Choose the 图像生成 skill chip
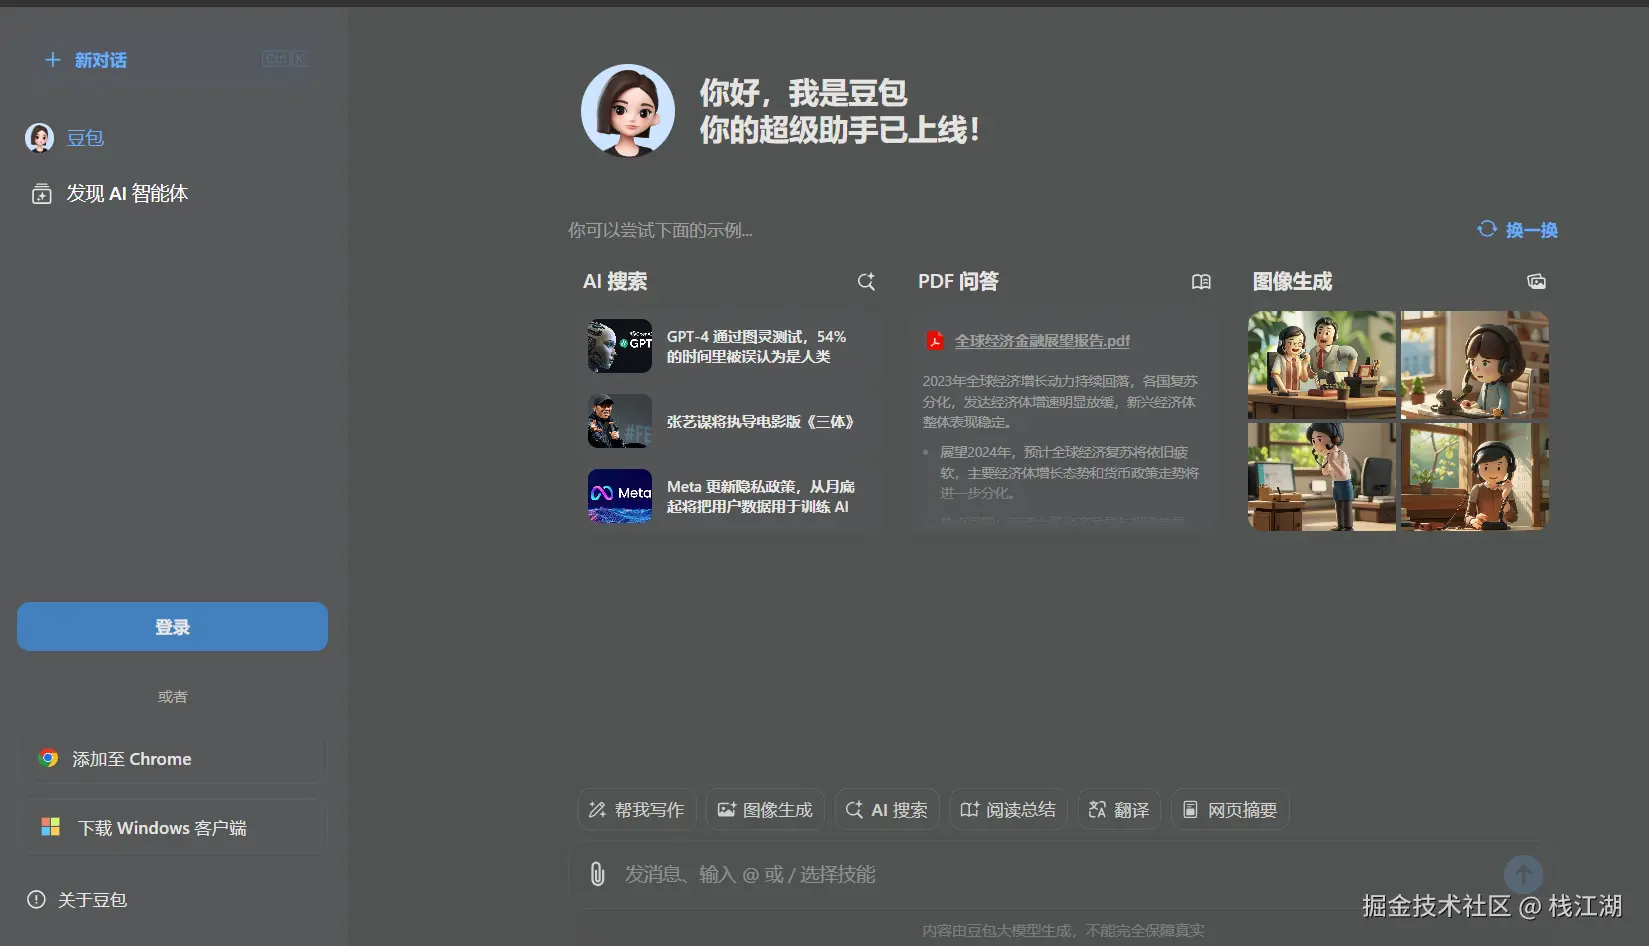Screen dimensions: 1649x946 click(765, 810)
